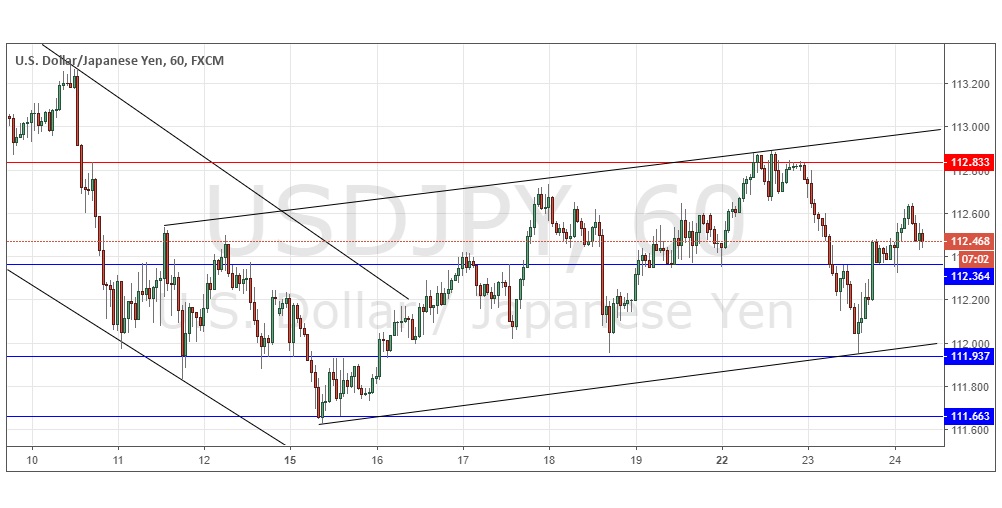The height and width of the screenshot is (508, 1002).
Task: Click date 24 on the time axis
Action: pos(894,462)
